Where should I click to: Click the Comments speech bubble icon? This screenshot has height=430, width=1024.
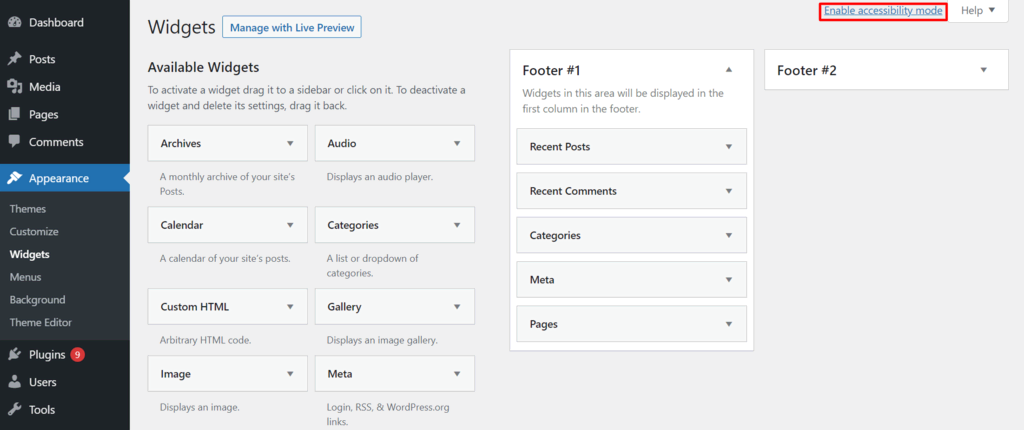[x=14, y=142]
